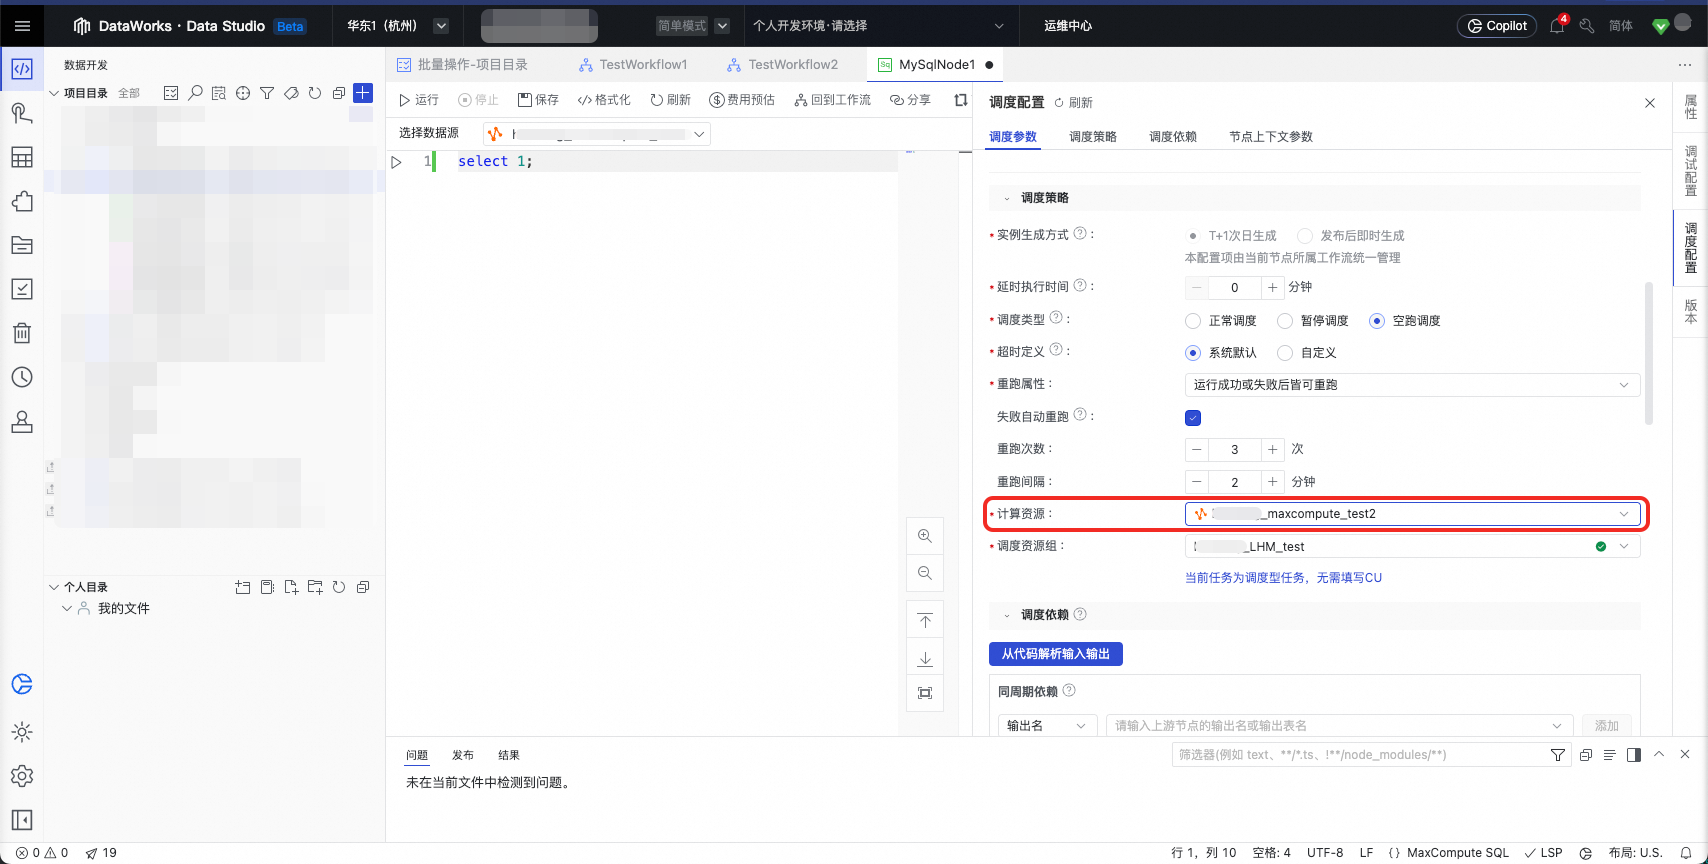Screen dimensions: 1708x864
Task: Click the locate crosshair icon in the project directory
Action: coord(243,93)
